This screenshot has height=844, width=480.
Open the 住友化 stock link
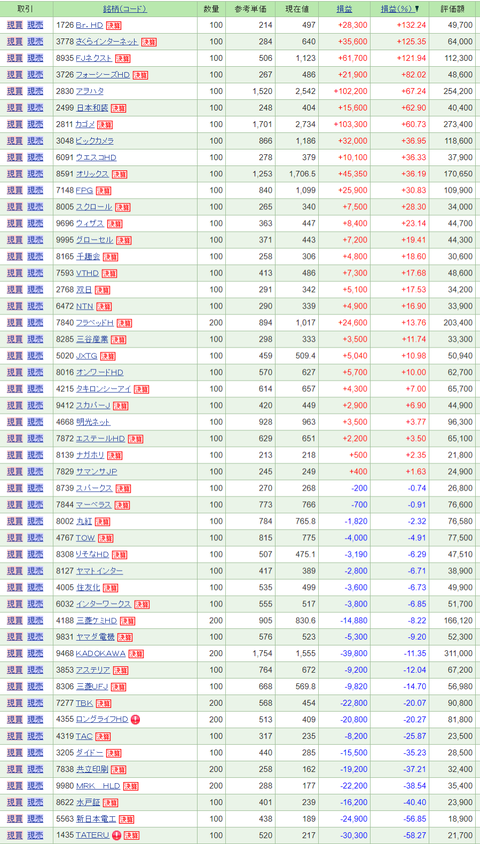pos(86,588)
